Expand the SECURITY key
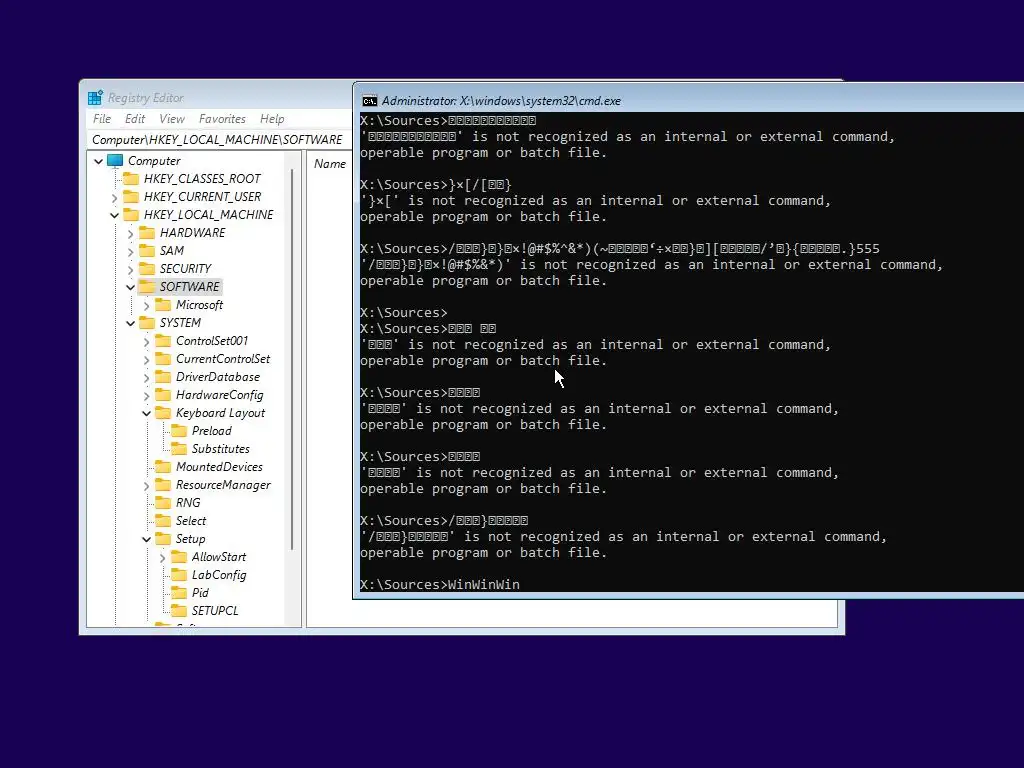This screenshot has width=1024, height=768. (x=131, y=269)
